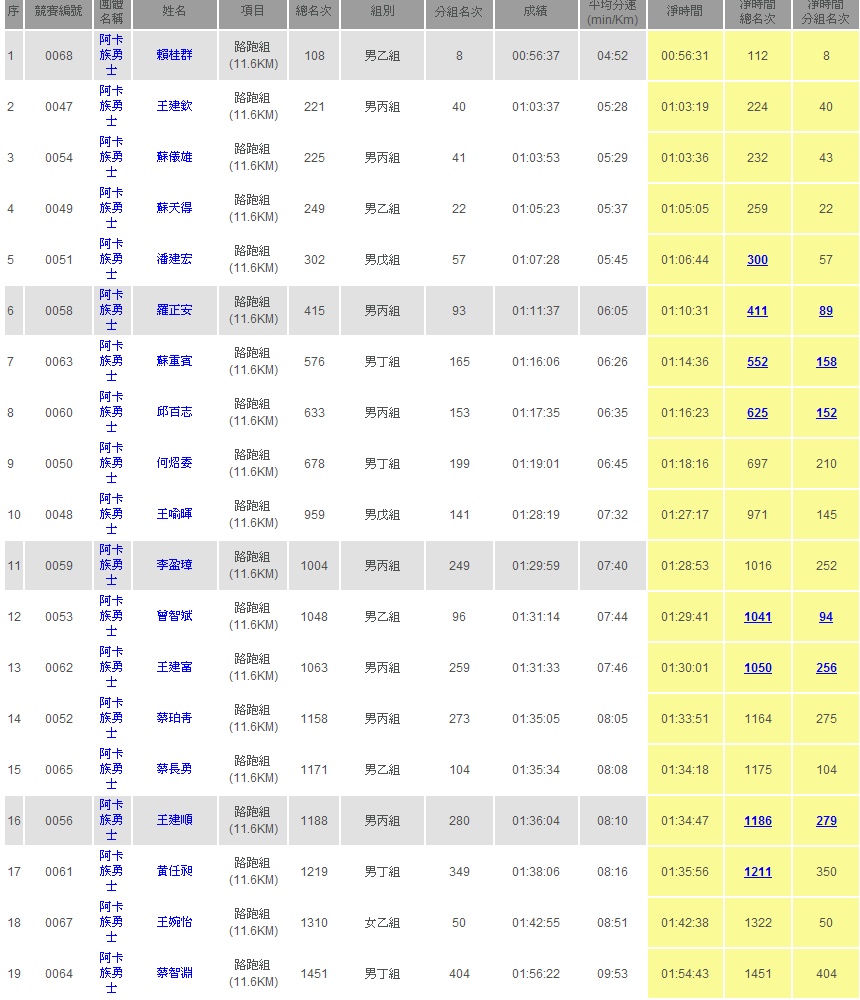The width and height of the screenshot is (860, 1000).
Task: Open runner 王建順's name link
Action: coord(174,820)
